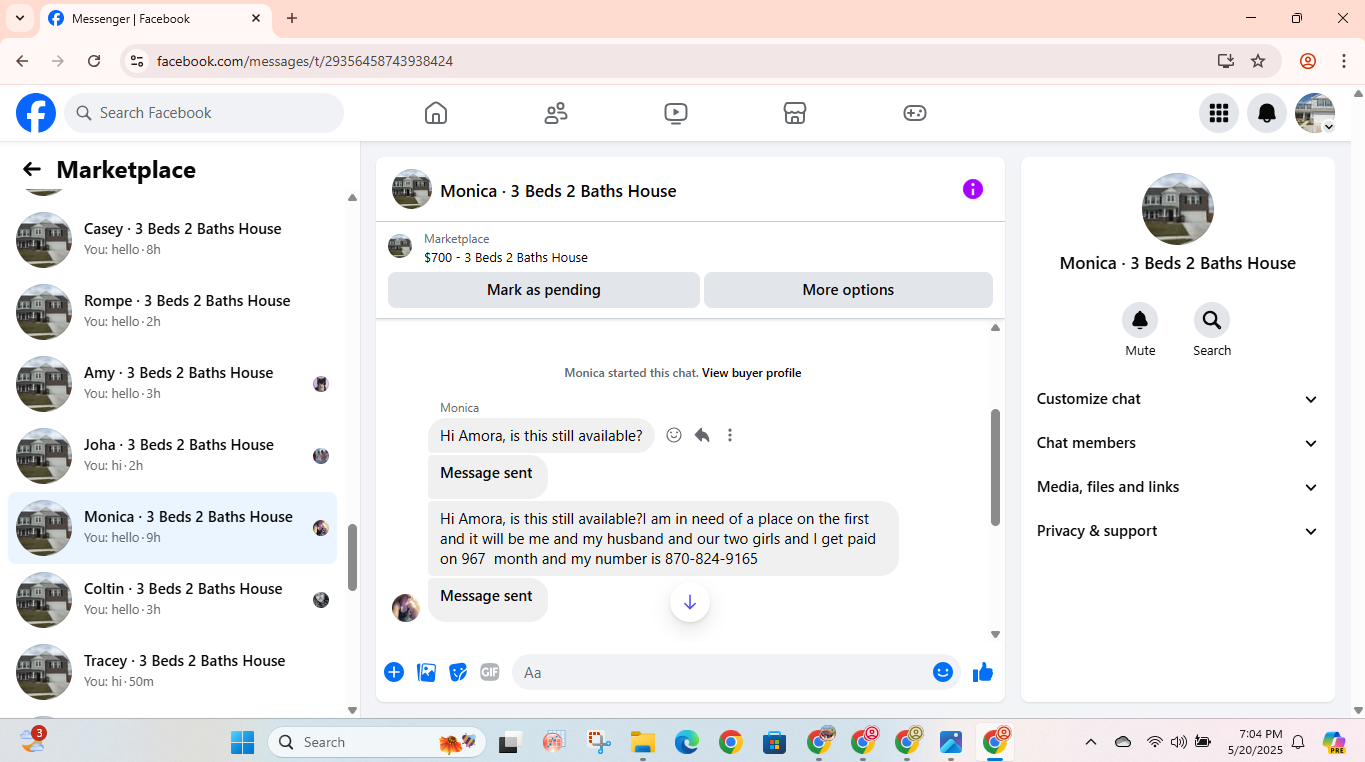This screenshot has height=762, width=1365.
Task: Open the Facebook menu grid icon
Action: pyautogui.click(x=1219, y=113)
